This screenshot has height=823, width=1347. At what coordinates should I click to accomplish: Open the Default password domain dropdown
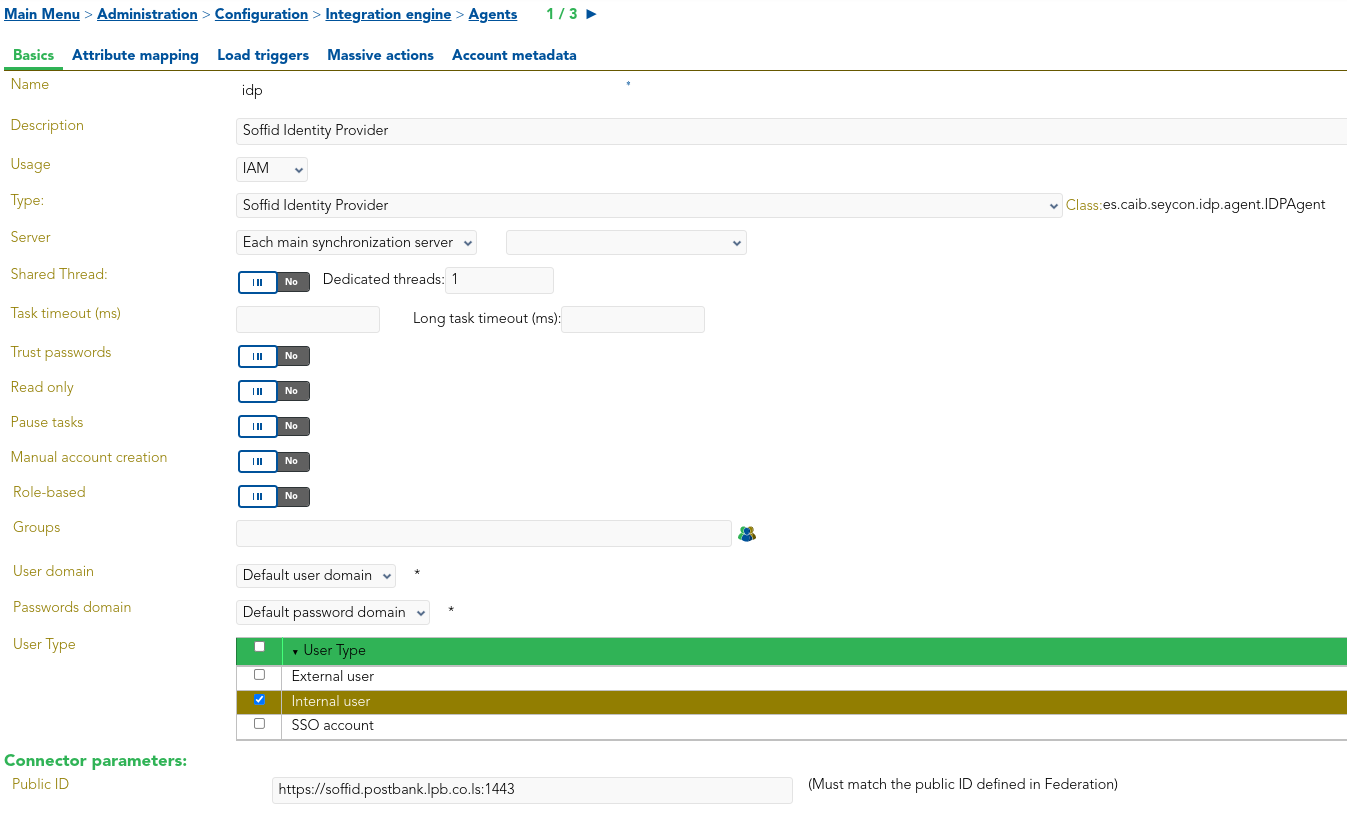coord(333,613)
